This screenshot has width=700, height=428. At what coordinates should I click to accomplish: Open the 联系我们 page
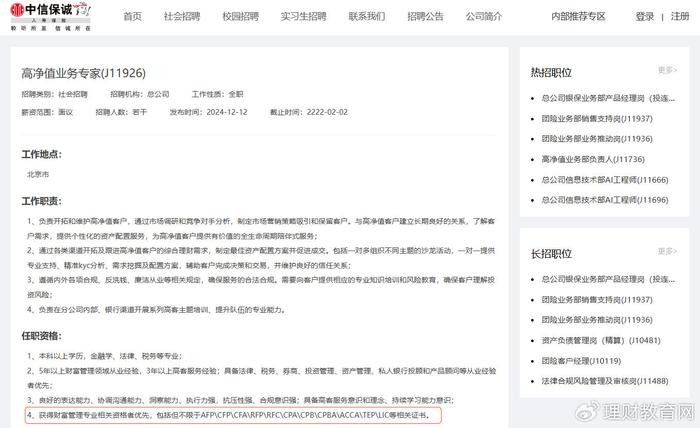pos(367,17)
